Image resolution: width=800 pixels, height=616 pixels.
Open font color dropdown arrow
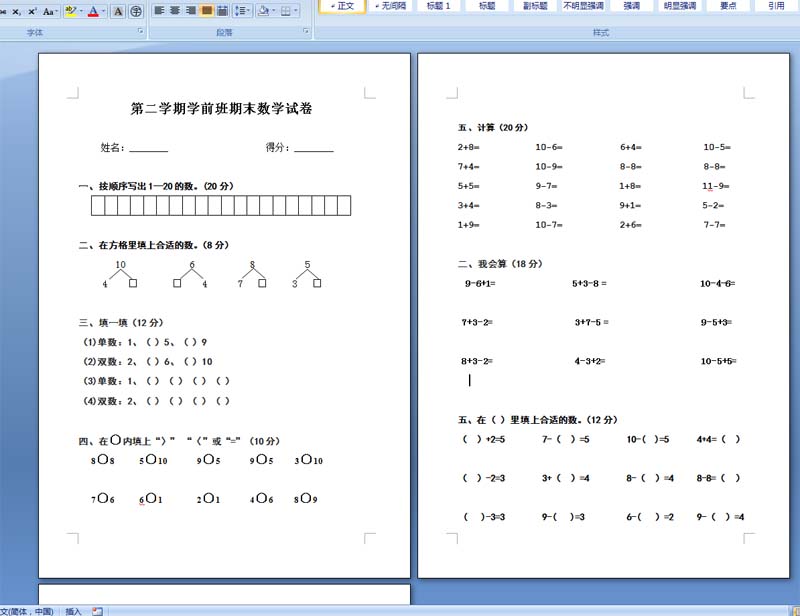[x=104, y=11]
